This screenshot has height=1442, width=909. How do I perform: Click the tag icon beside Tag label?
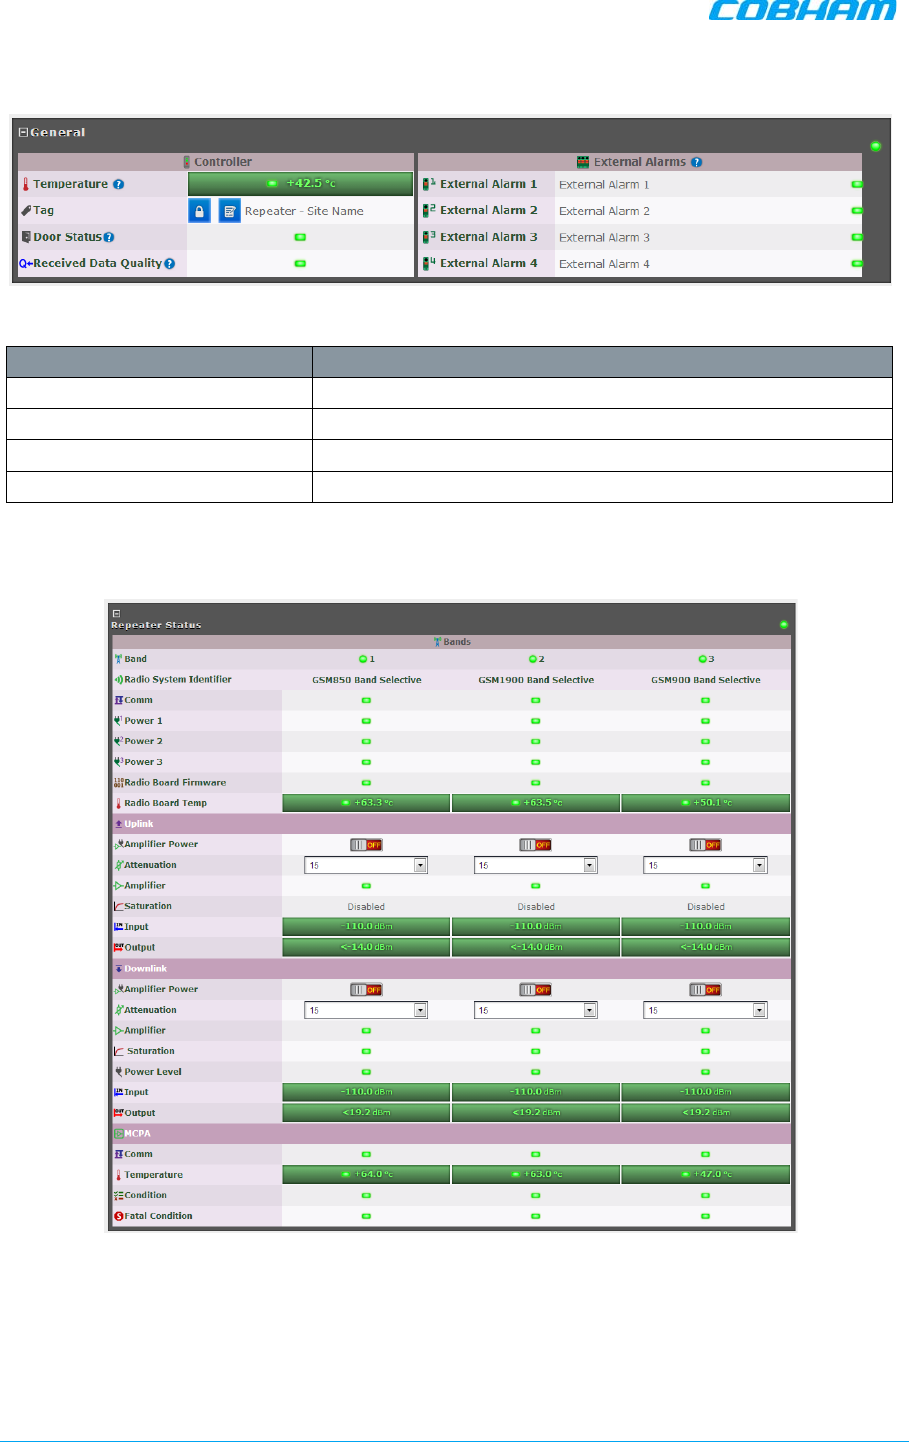[x=26, y=210]
